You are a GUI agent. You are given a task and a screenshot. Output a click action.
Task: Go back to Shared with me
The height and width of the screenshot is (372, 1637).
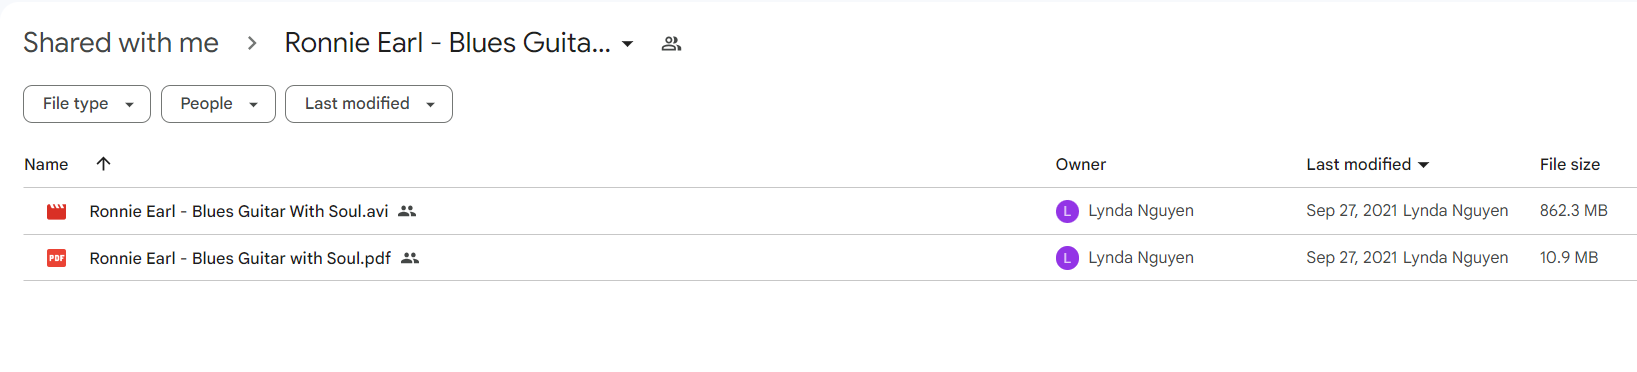121,43
